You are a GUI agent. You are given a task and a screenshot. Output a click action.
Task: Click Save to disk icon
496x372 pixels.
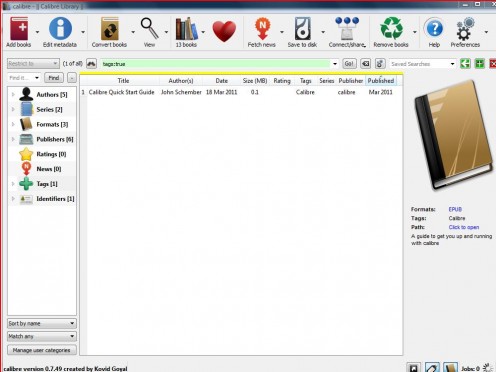303,29
